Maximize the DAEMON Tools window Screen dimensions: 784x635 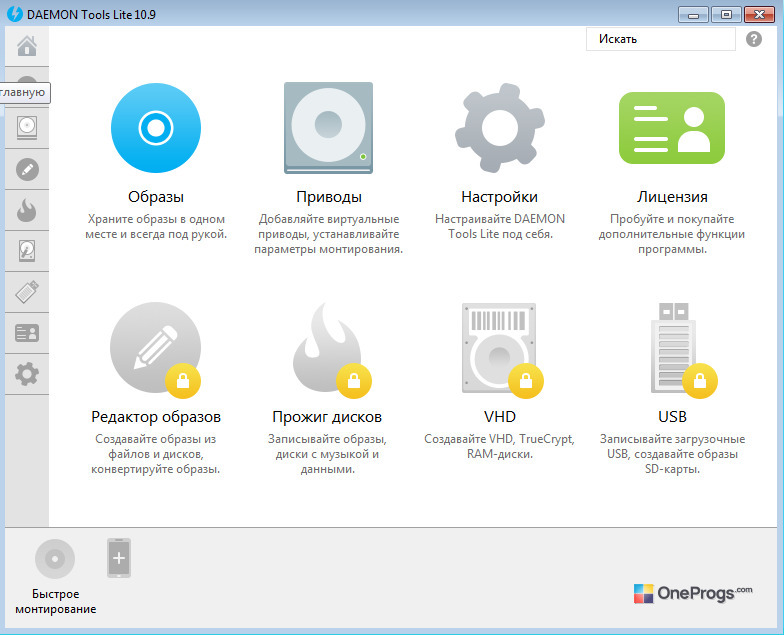click(726, 14)
